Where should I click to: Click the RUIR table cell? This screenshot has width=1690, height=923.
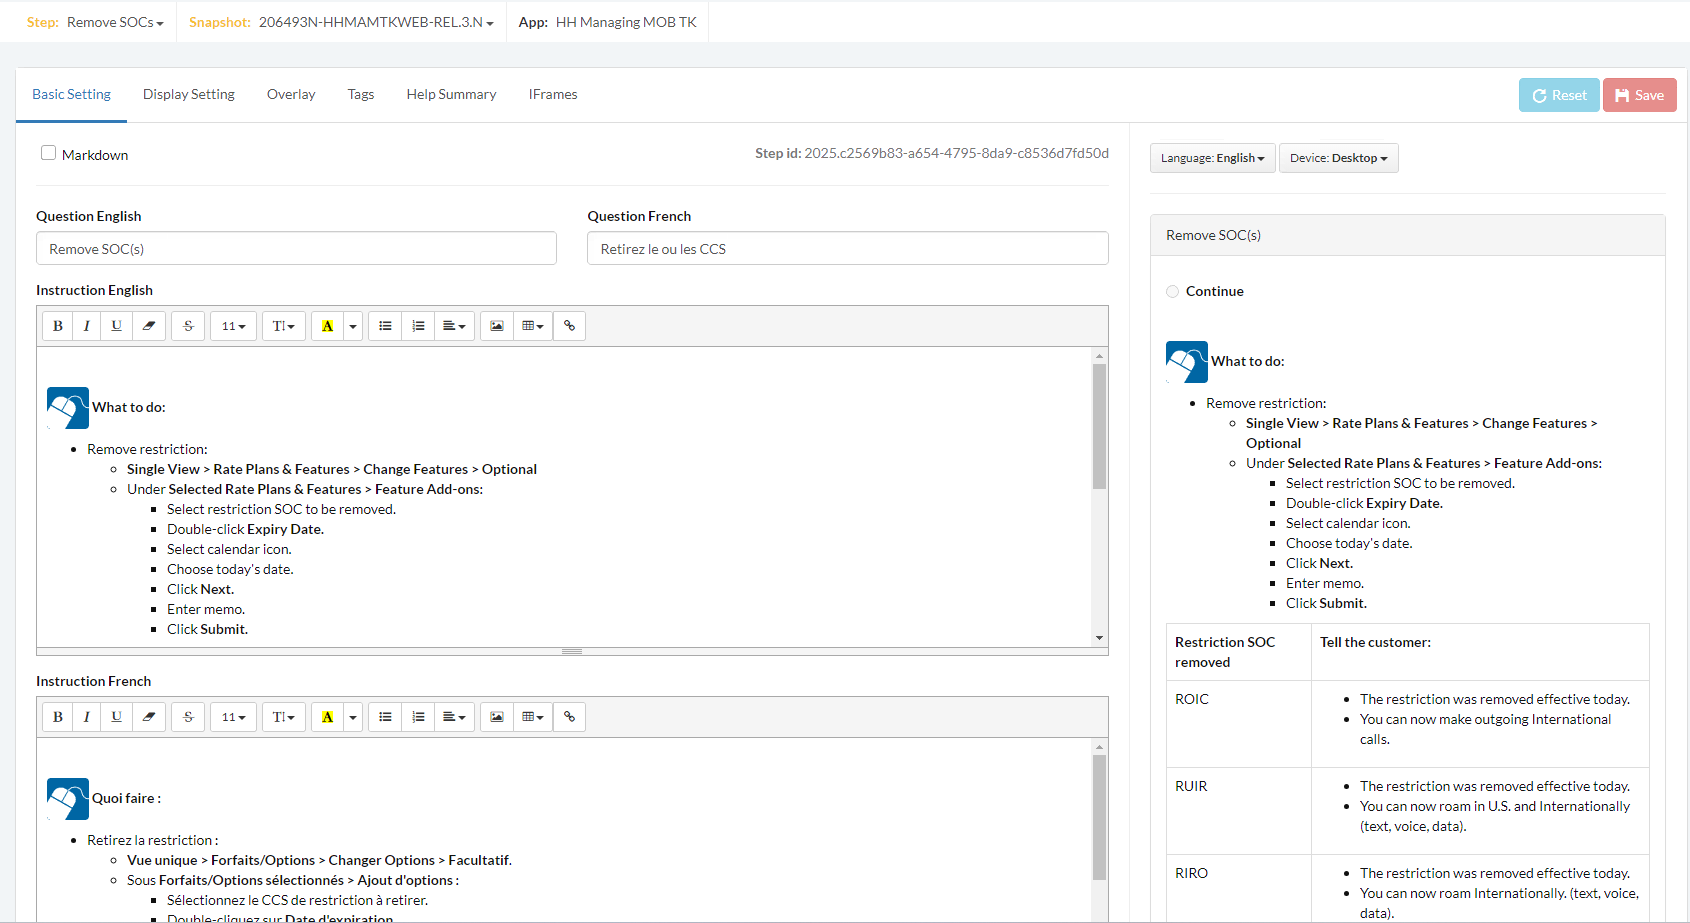click(x=1239, y=811)
